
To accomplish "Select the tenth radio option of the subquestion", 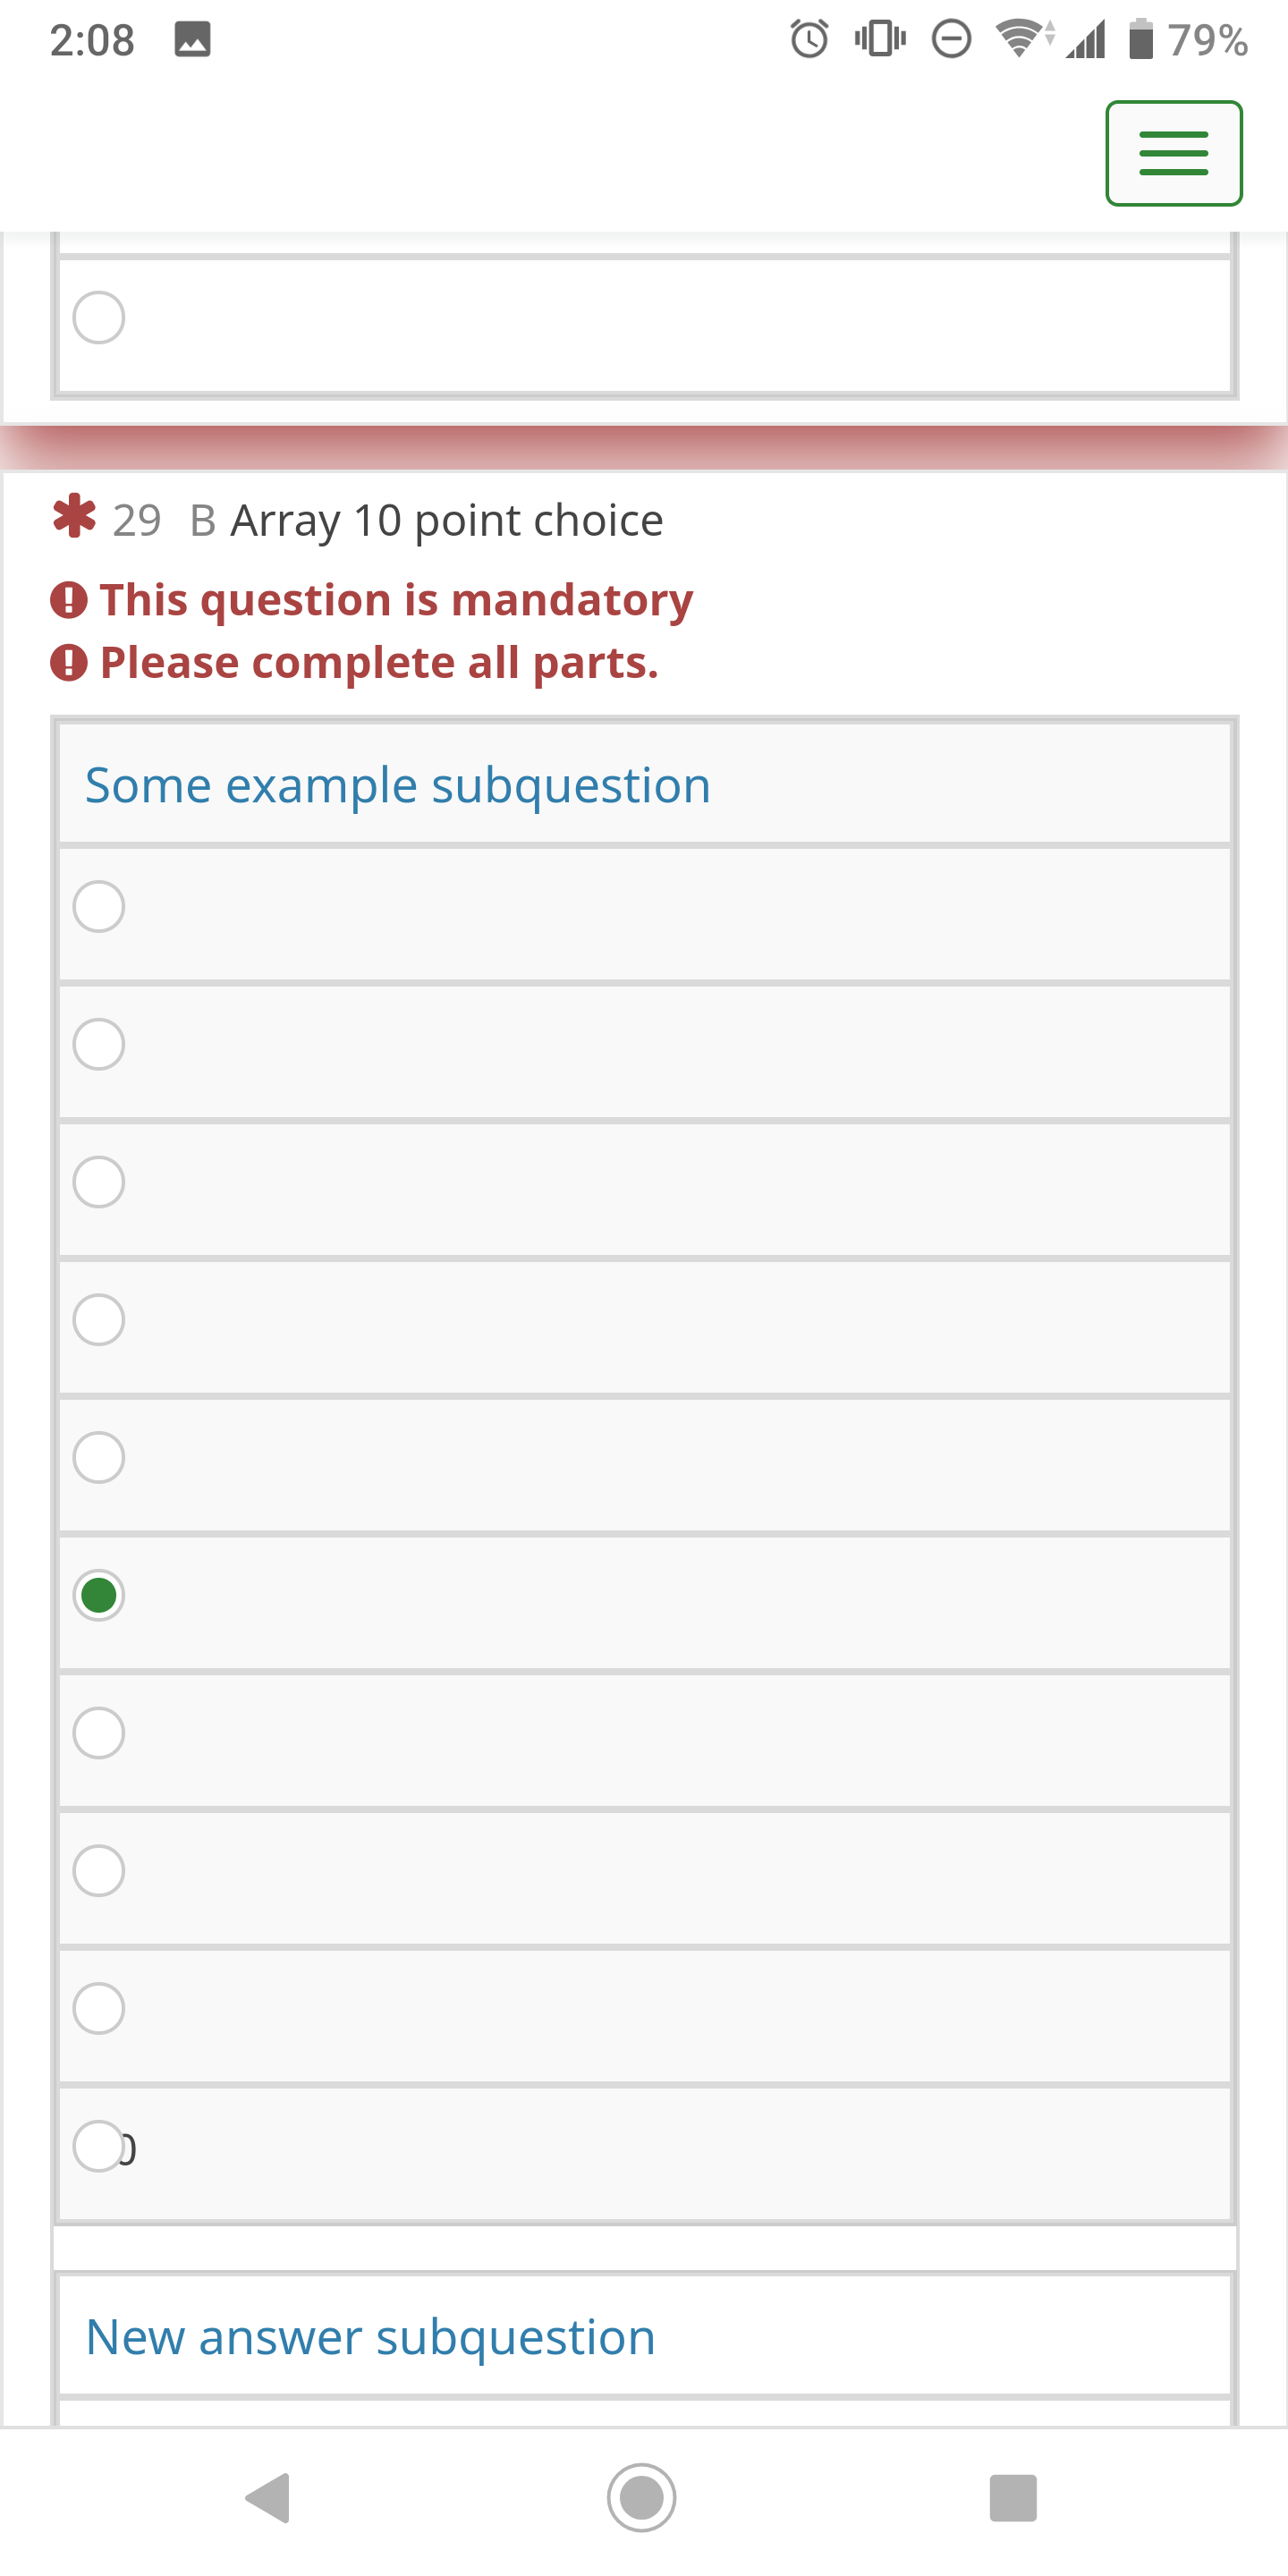I will (99, 2146).
